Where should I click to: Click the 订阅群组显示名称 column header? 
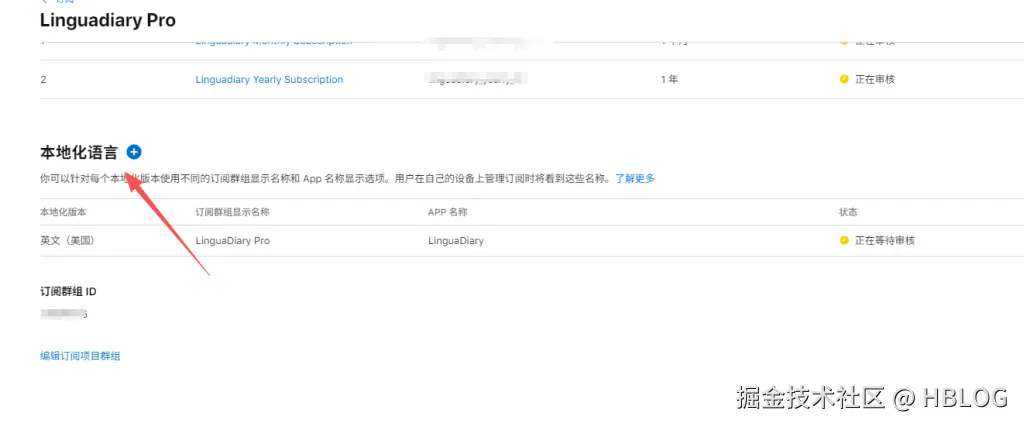coord(232,212)
